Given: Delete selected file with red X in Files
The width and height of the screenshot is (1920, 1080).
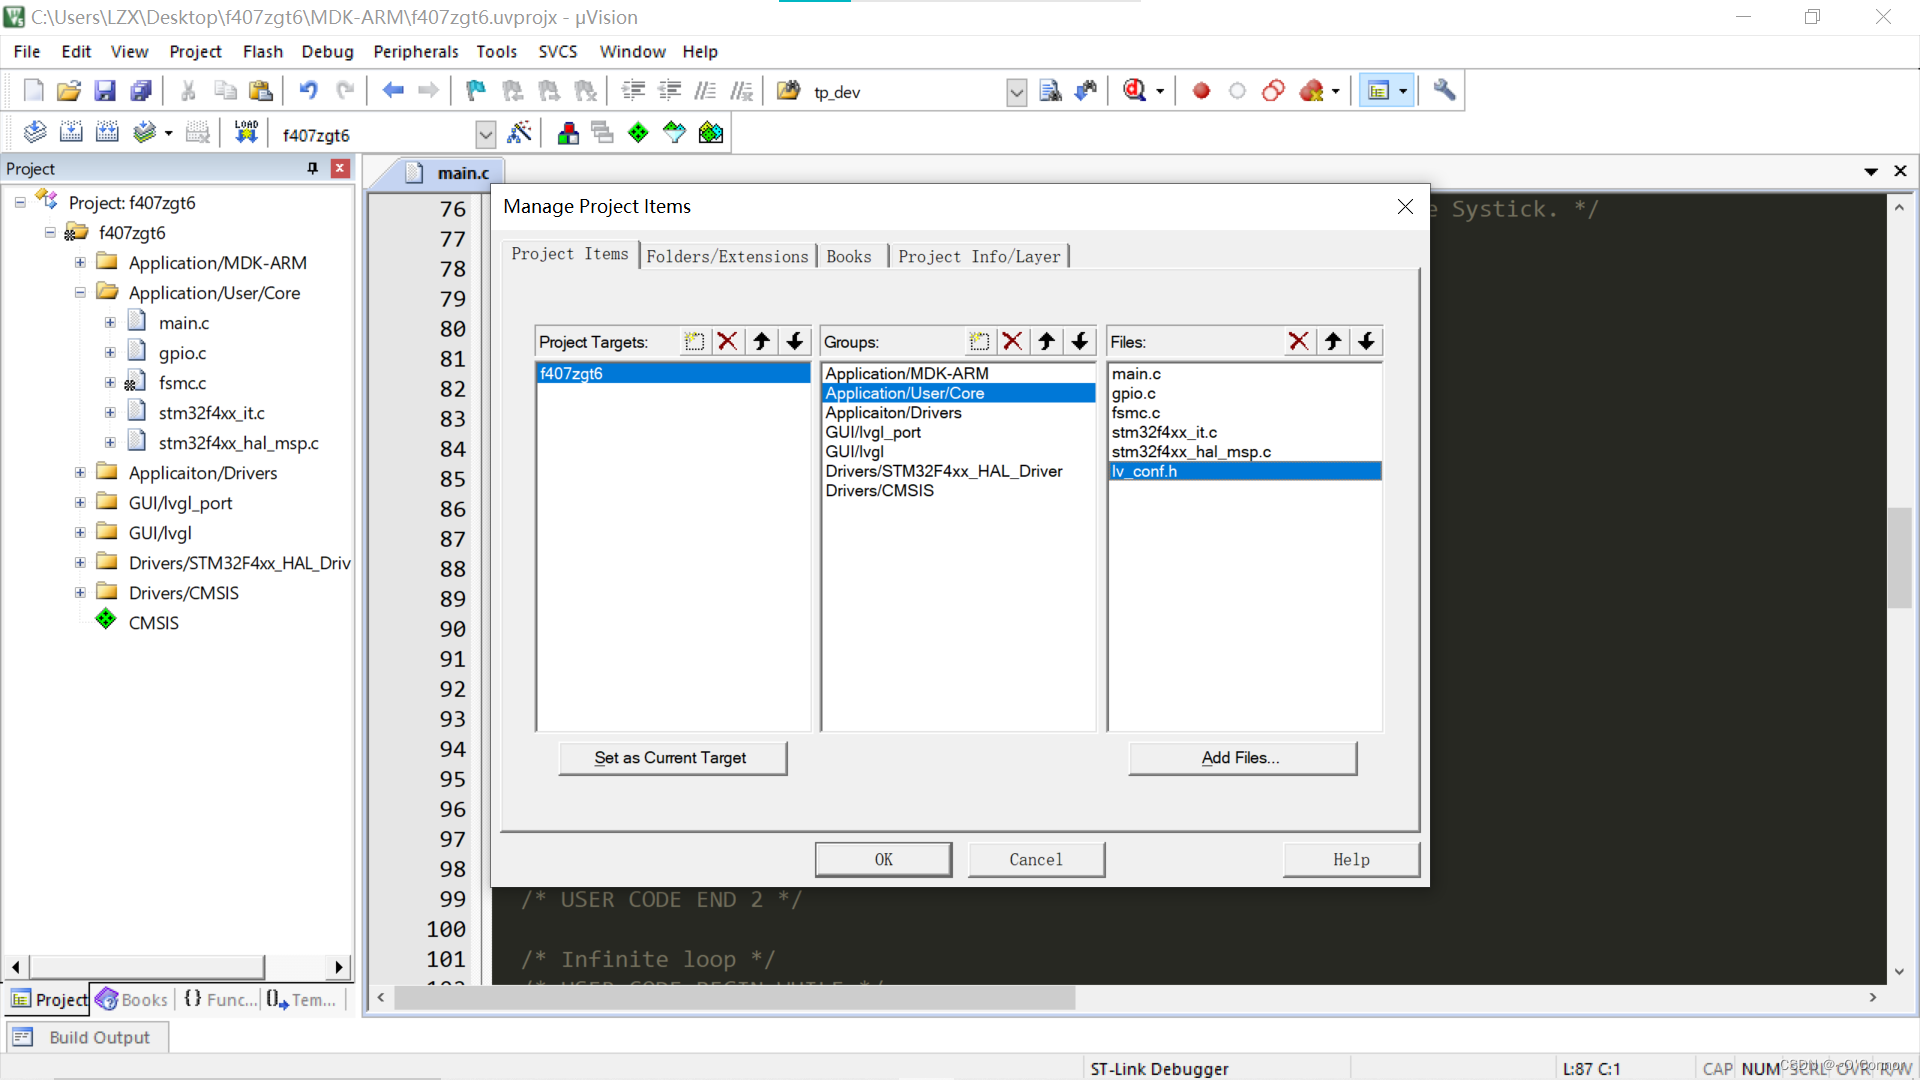Looking at the screenshot, I should coord(1298,342).
